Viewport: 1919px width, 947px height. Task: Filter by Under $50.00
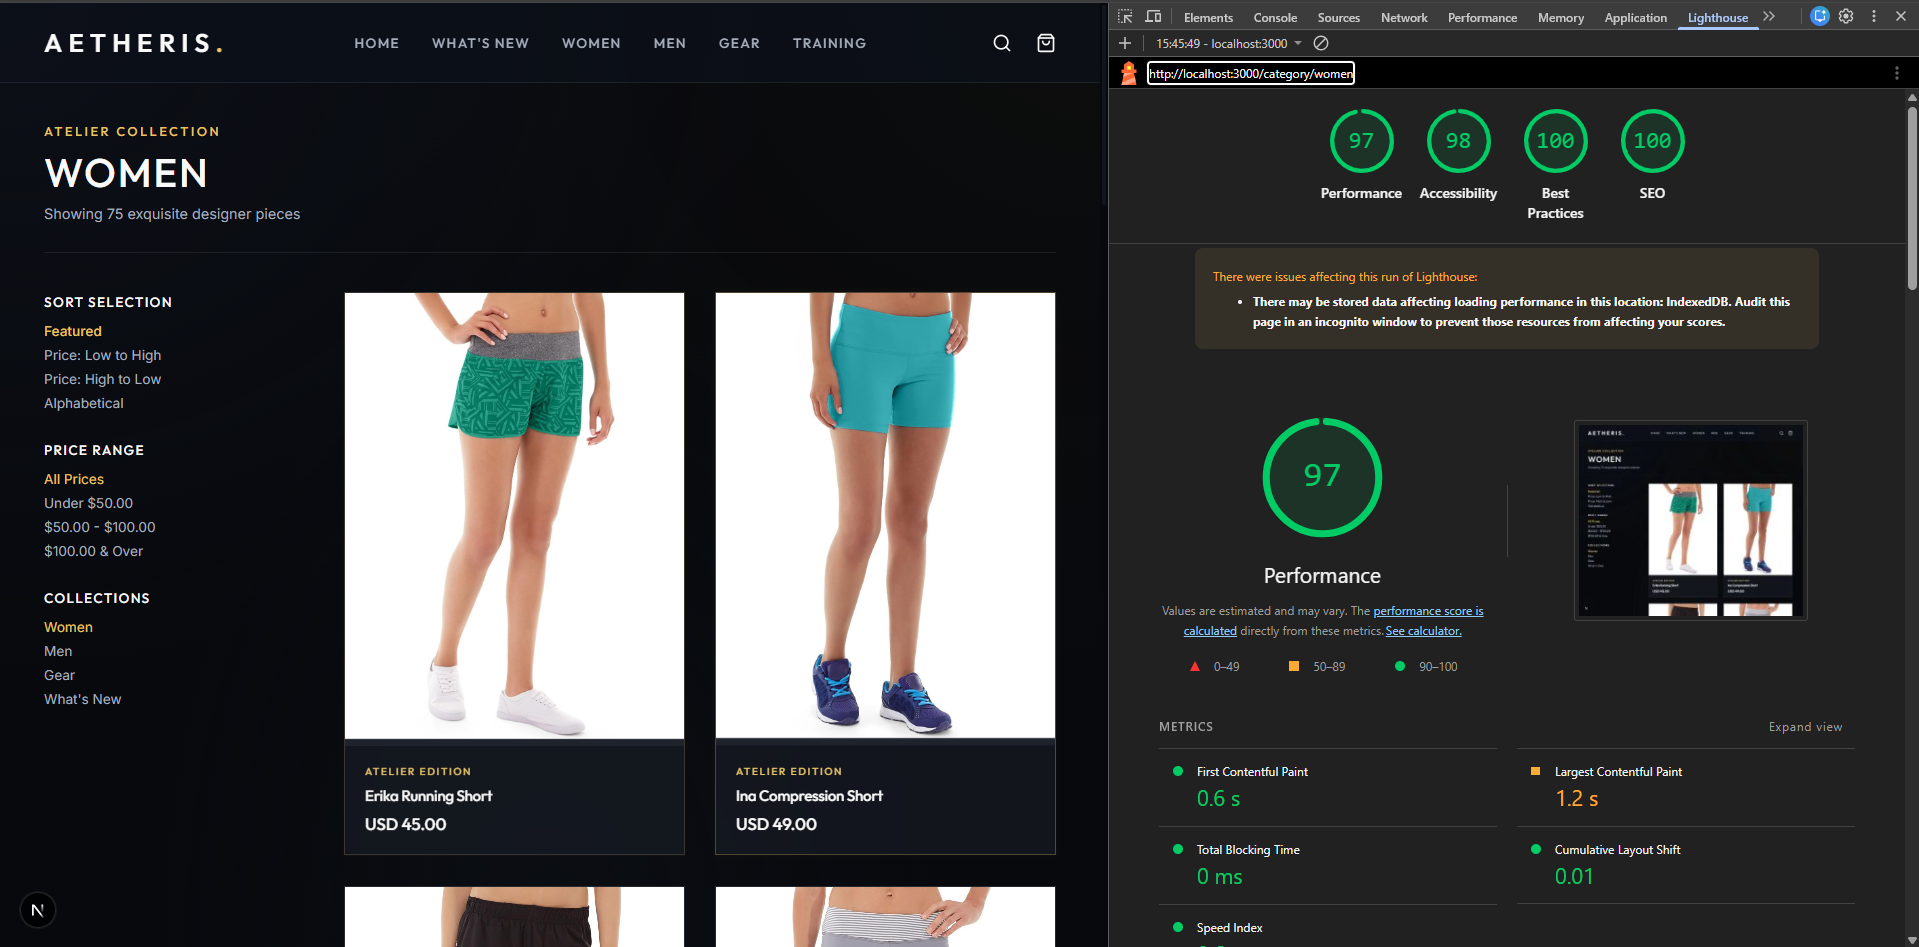pyautogui.click(x=88, y=503)
